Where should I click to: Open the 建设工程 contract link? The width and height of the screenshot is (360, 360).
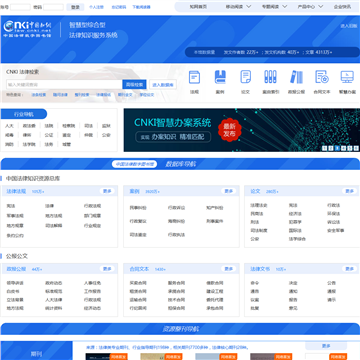point(215,291)
